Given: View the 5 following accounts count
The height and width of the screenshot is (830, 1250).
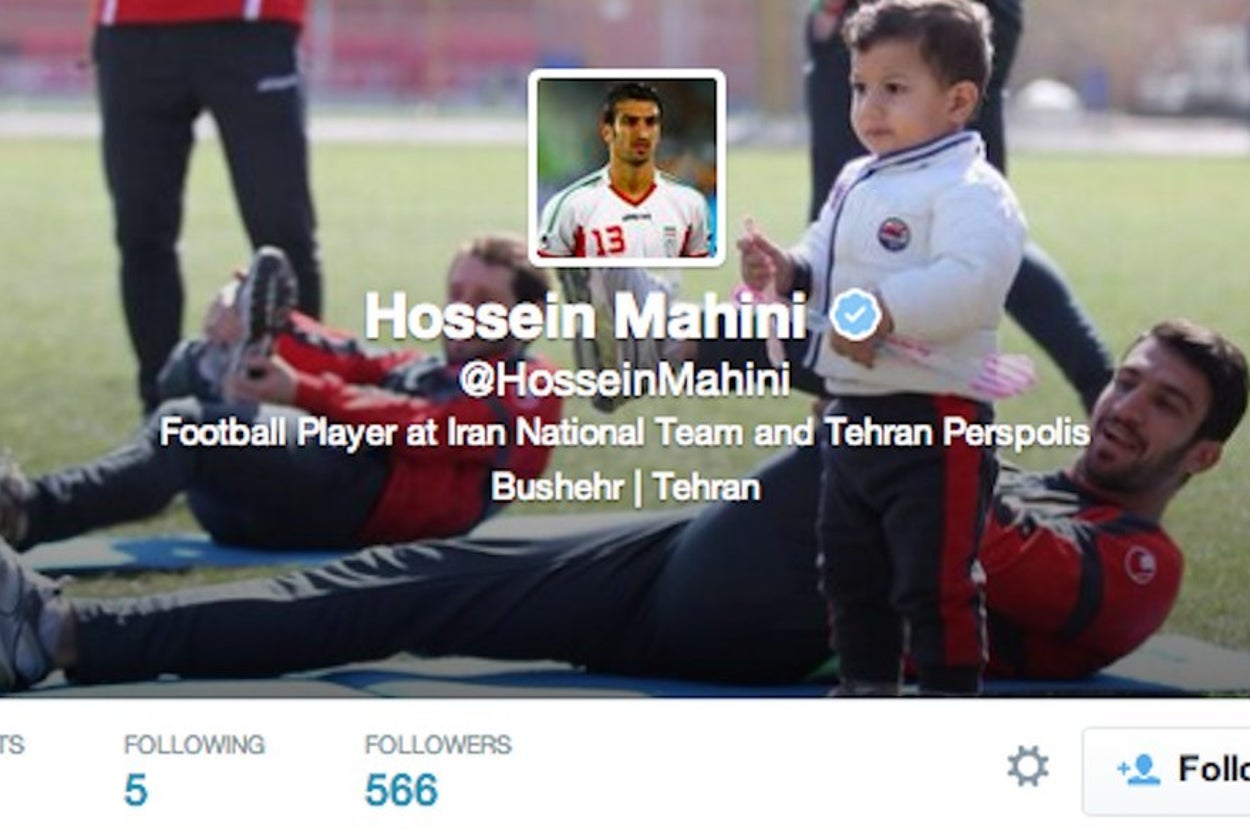Looking at the screenshot, I should [135, 791].
